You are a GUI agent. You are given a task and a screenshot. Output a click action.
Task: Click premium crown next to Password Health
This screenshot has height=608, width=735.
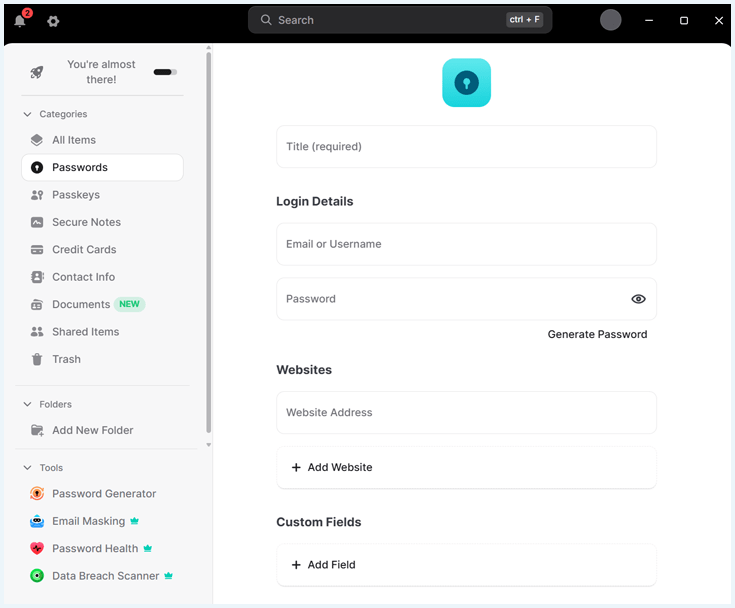tap(148, 548)
